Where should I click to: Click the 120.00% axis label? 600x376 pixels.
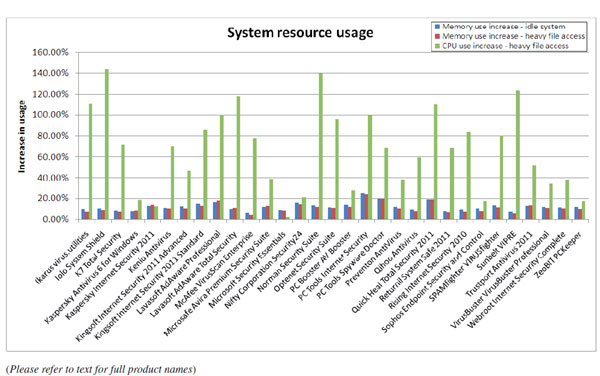coord(51,94)
